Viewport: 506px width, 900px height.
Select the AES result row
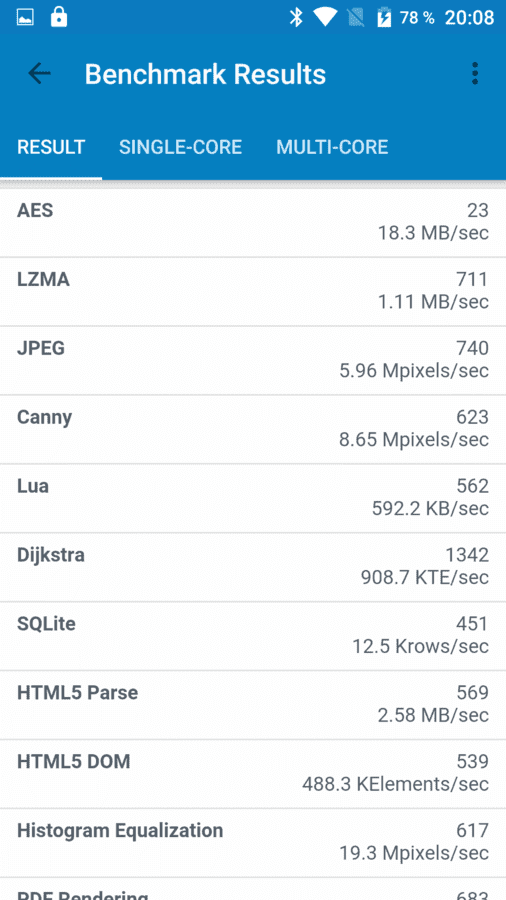coord(253,223)
